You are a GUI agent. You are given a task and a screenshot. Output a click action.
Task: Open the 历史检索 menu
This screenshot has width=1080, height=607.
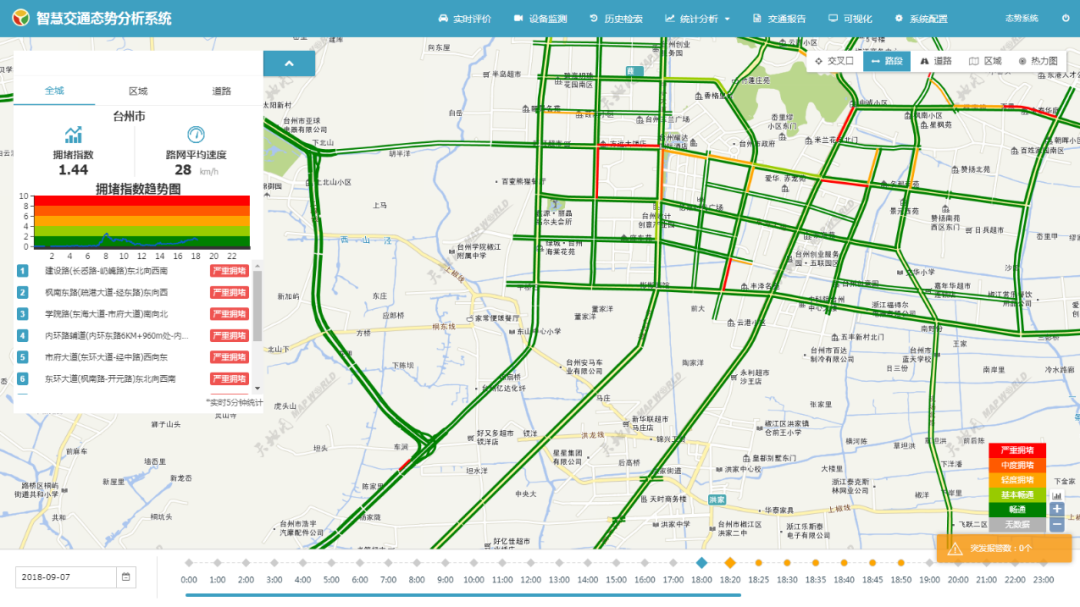coord(616,19)
